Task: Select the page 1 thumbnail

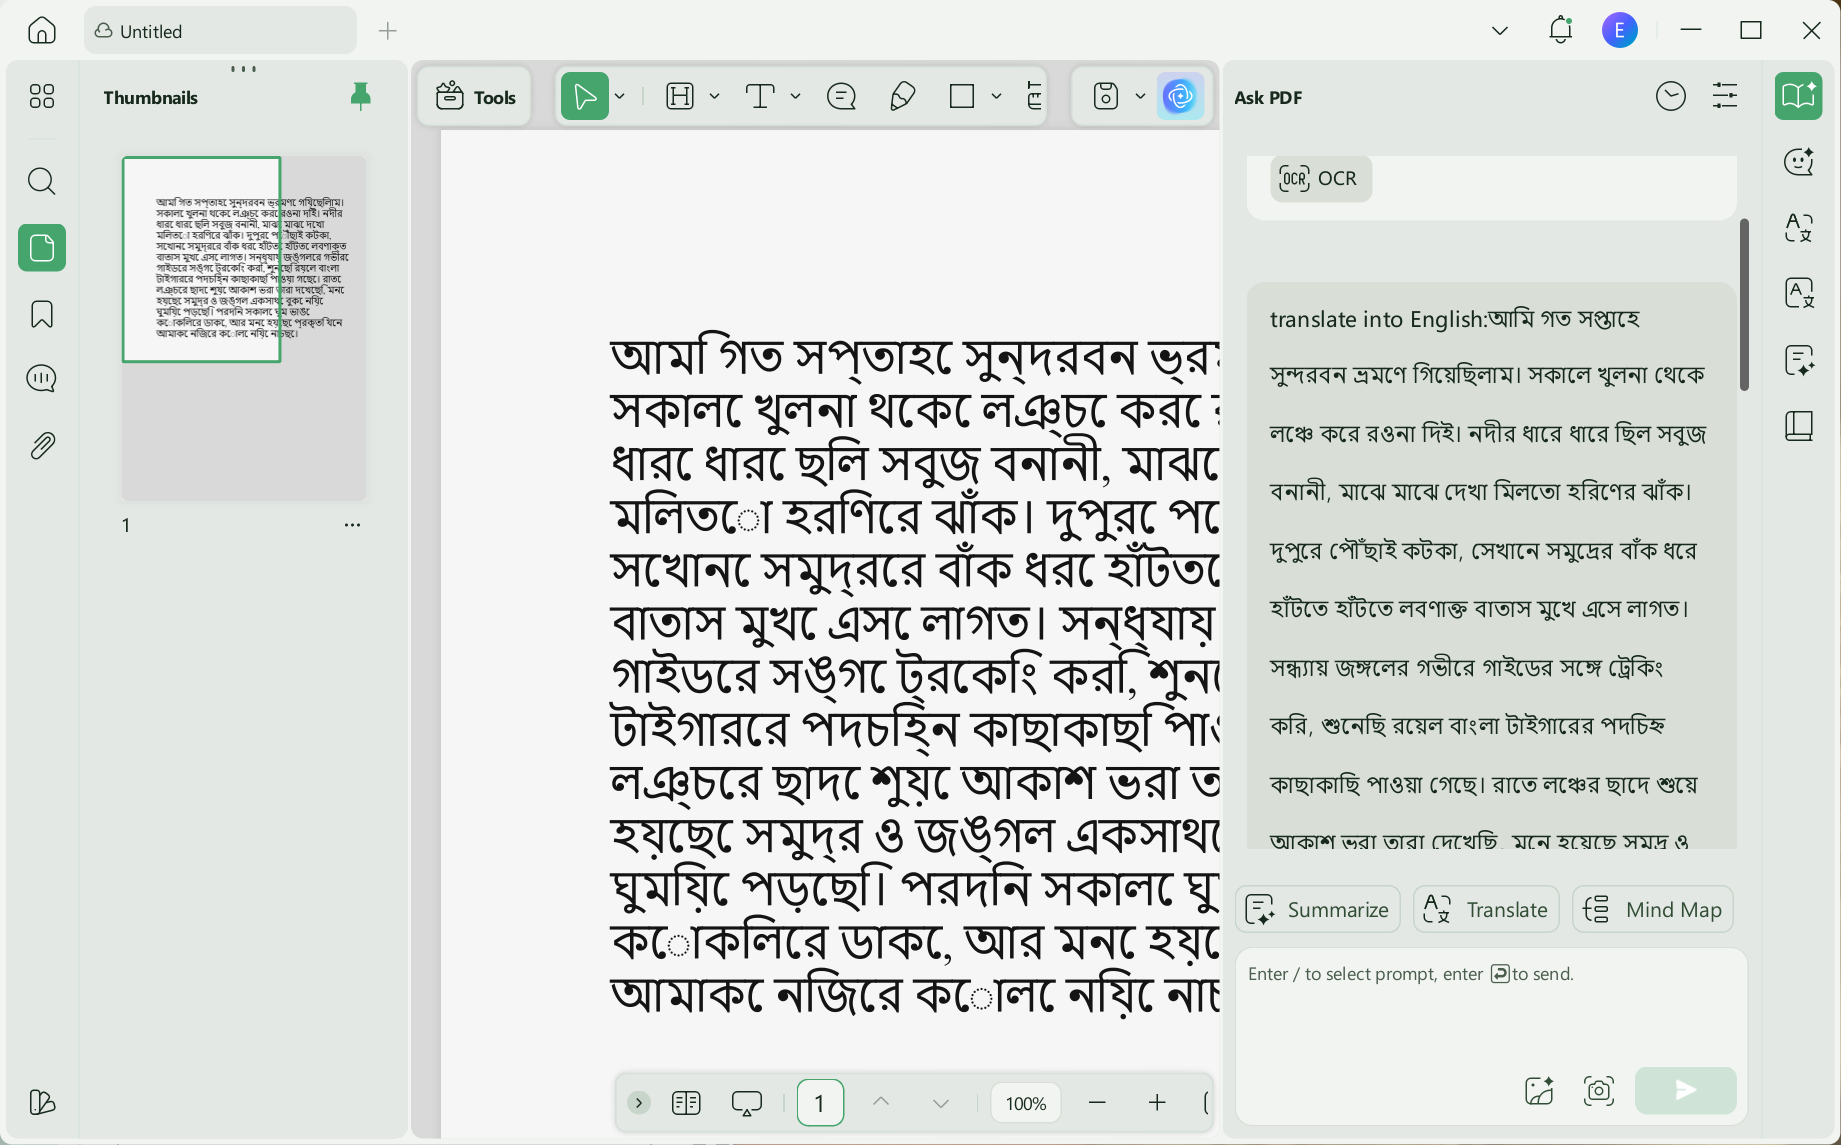Action: (244, 328)
